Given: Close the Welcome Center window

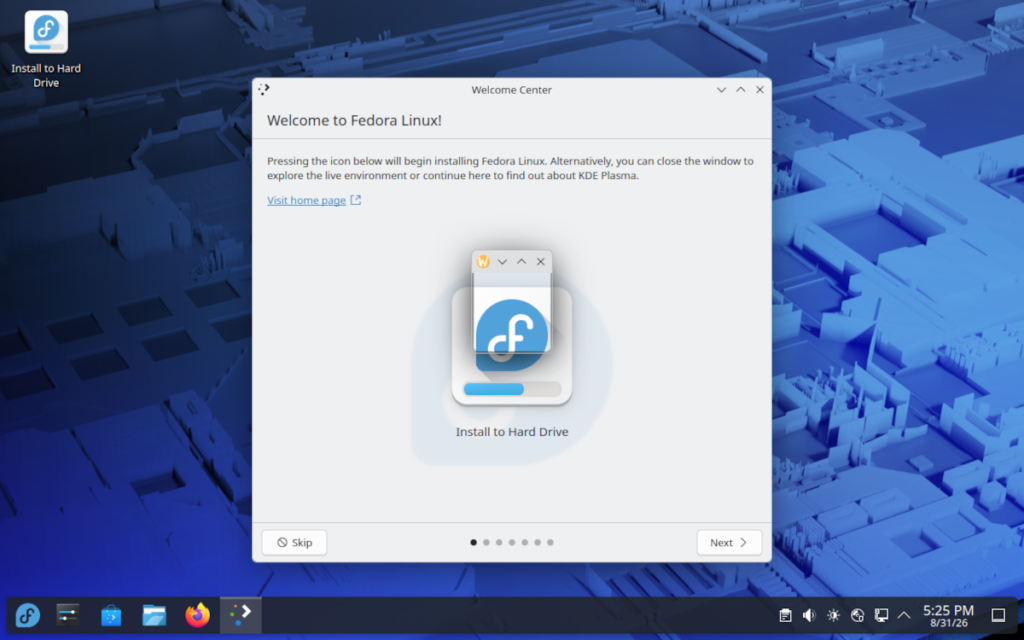Looking at the screenshot, I should point(760,89).
